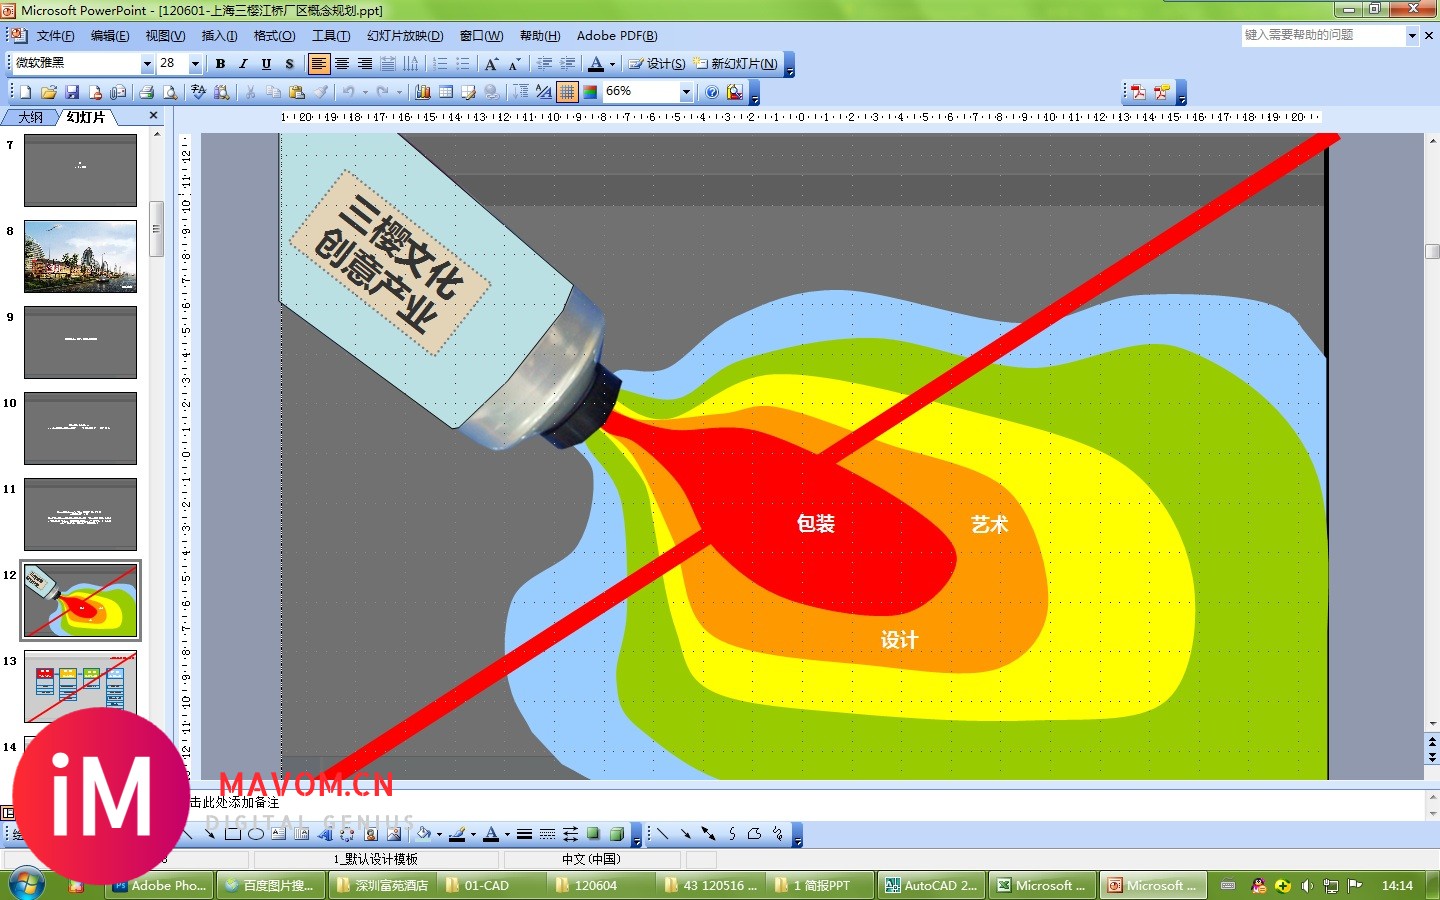Select slide 13 thumbnail

(x=80, y=687)
